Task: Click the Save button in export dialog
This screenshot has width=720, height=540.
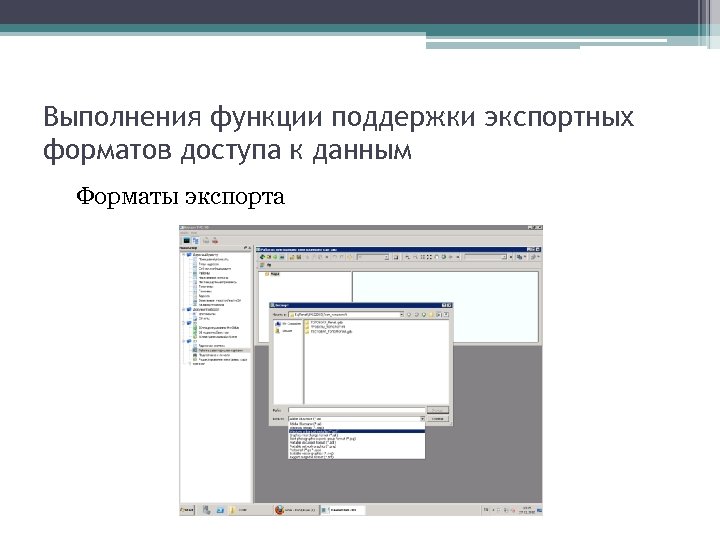Action: click(438, 410)
